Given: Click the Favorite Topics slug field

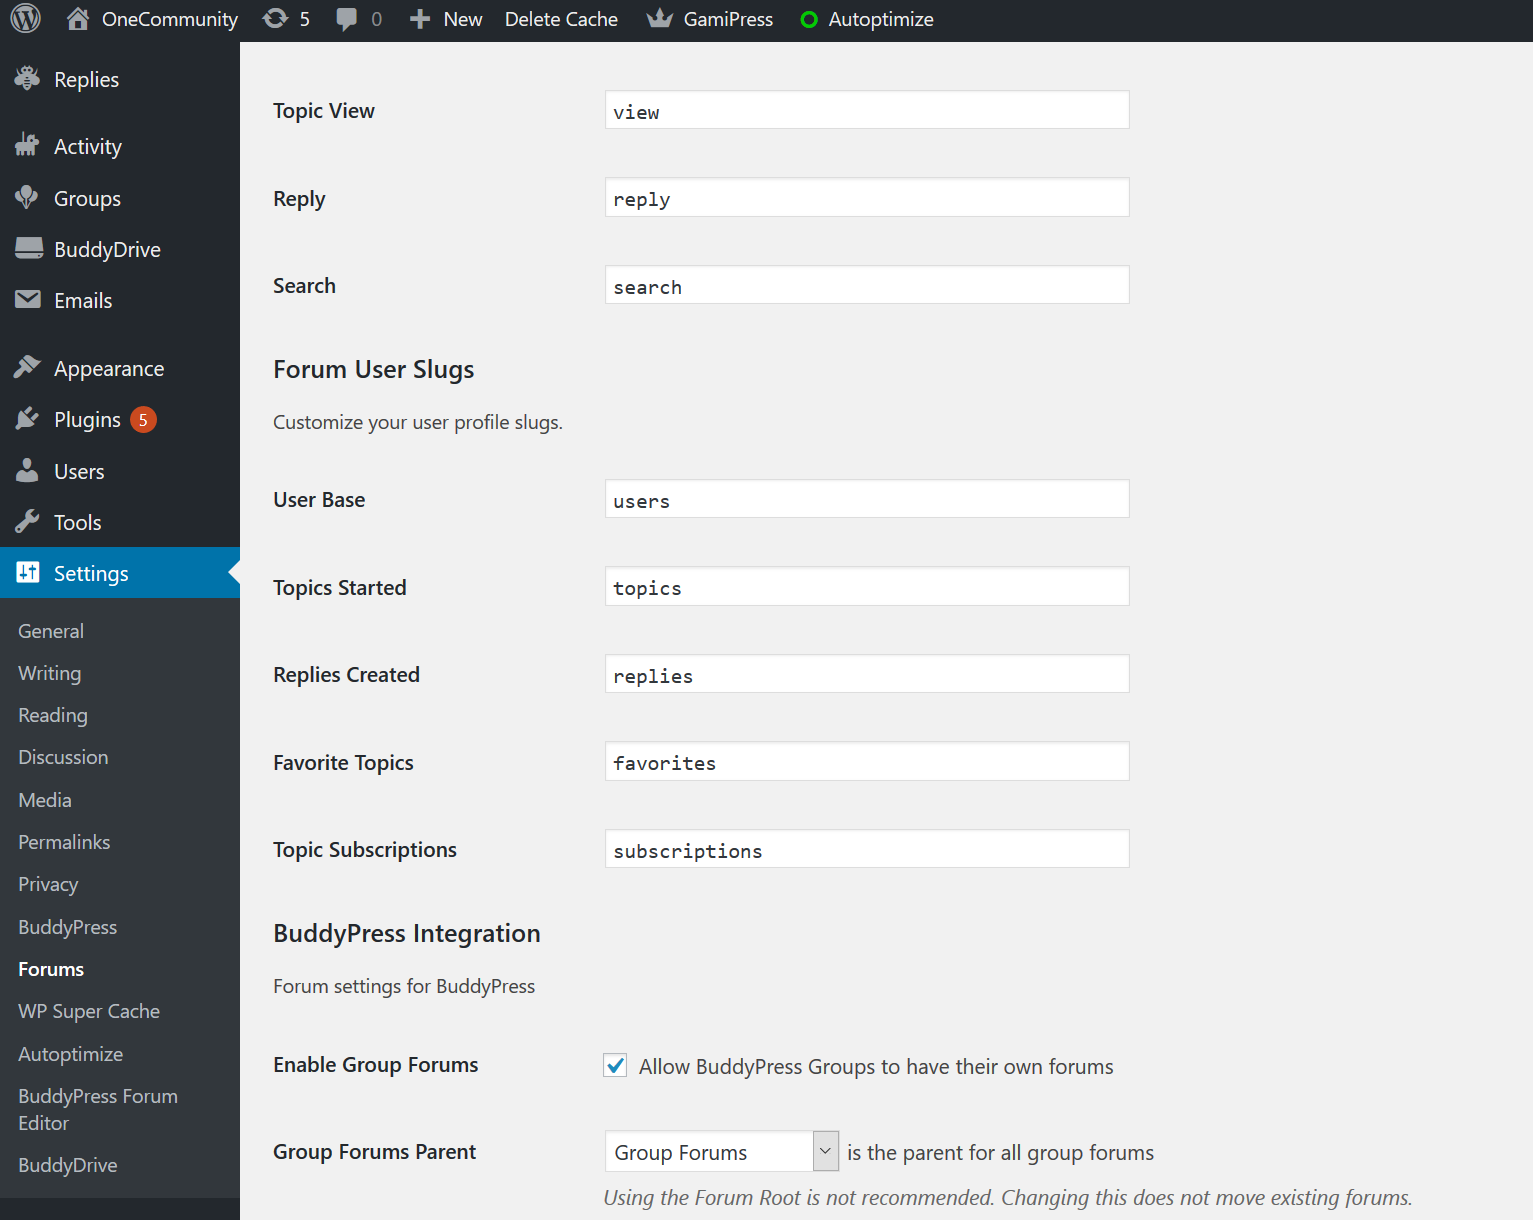Looking at the screenshot, I should (x=867, y=761).
